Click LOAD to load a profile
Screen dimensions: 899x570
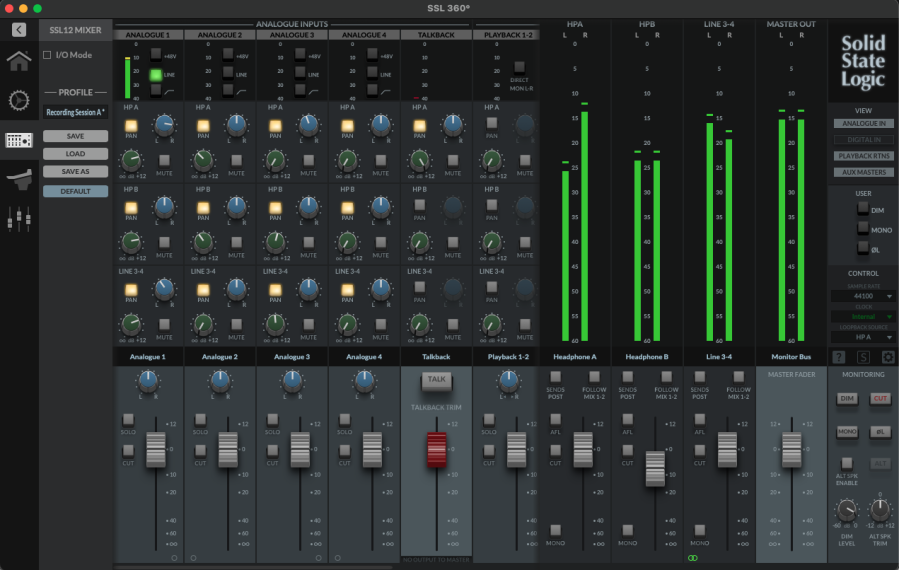(75, 154)
